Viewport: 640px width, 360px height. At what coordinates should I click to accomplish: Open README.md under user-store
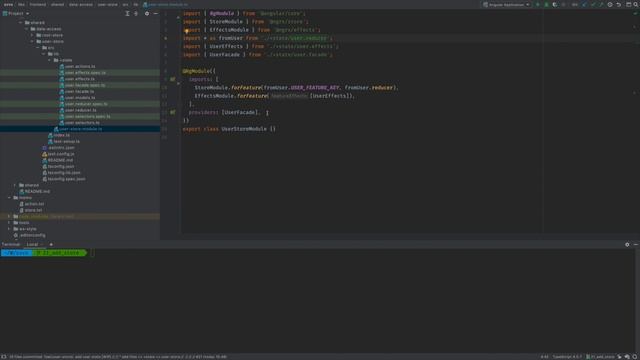point(58,160)
